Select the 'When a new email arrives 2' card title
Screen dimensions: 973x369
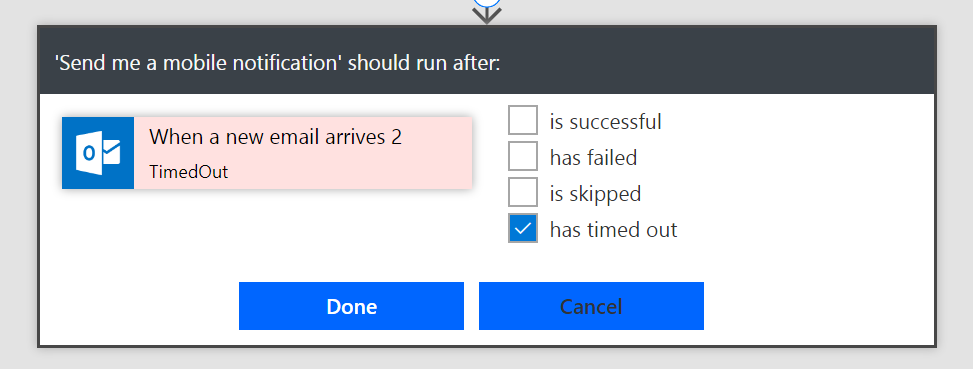(276, 137)
